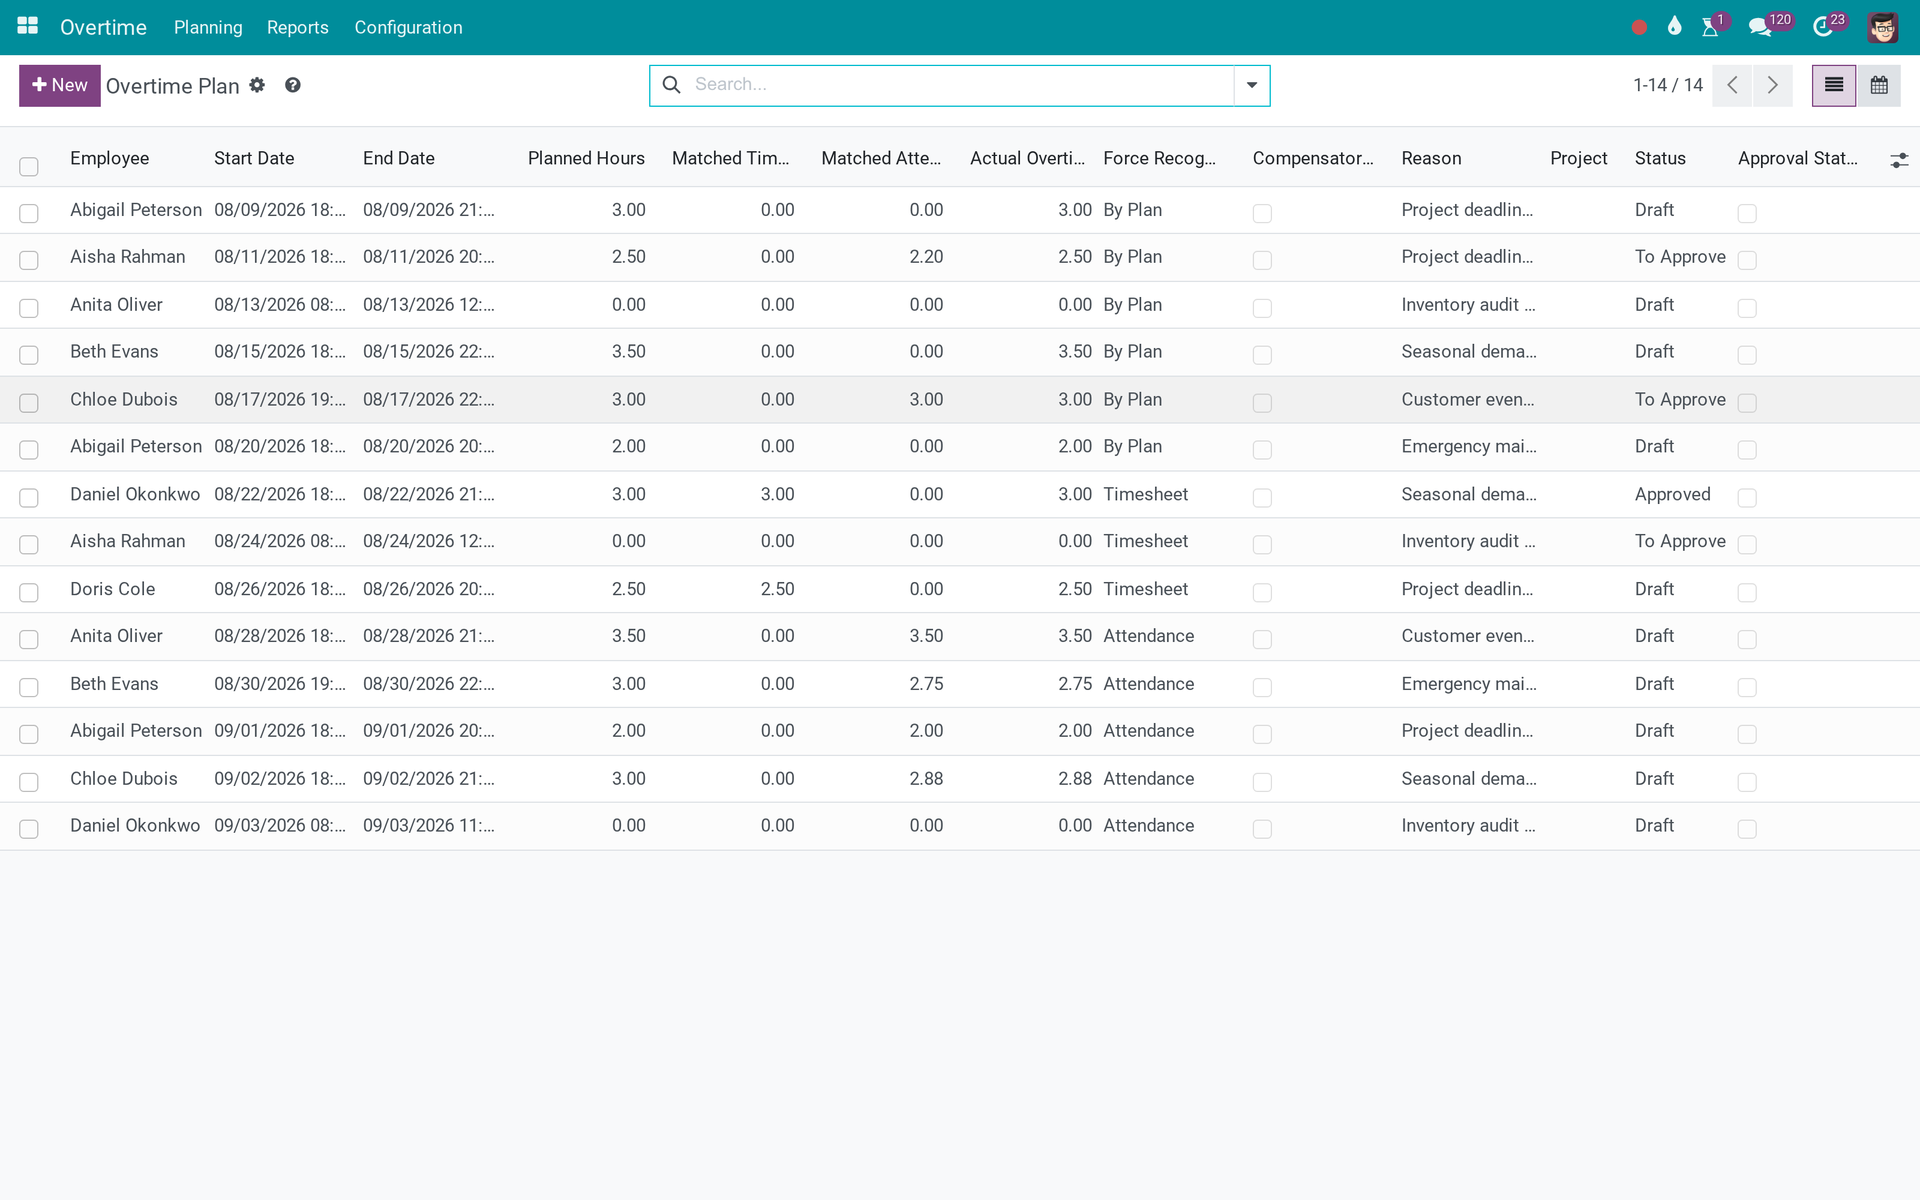The image size is (1920, 1200).
Task: Click the red recording dot icon
Action: pyautogui.click(x=1639, y=27)
